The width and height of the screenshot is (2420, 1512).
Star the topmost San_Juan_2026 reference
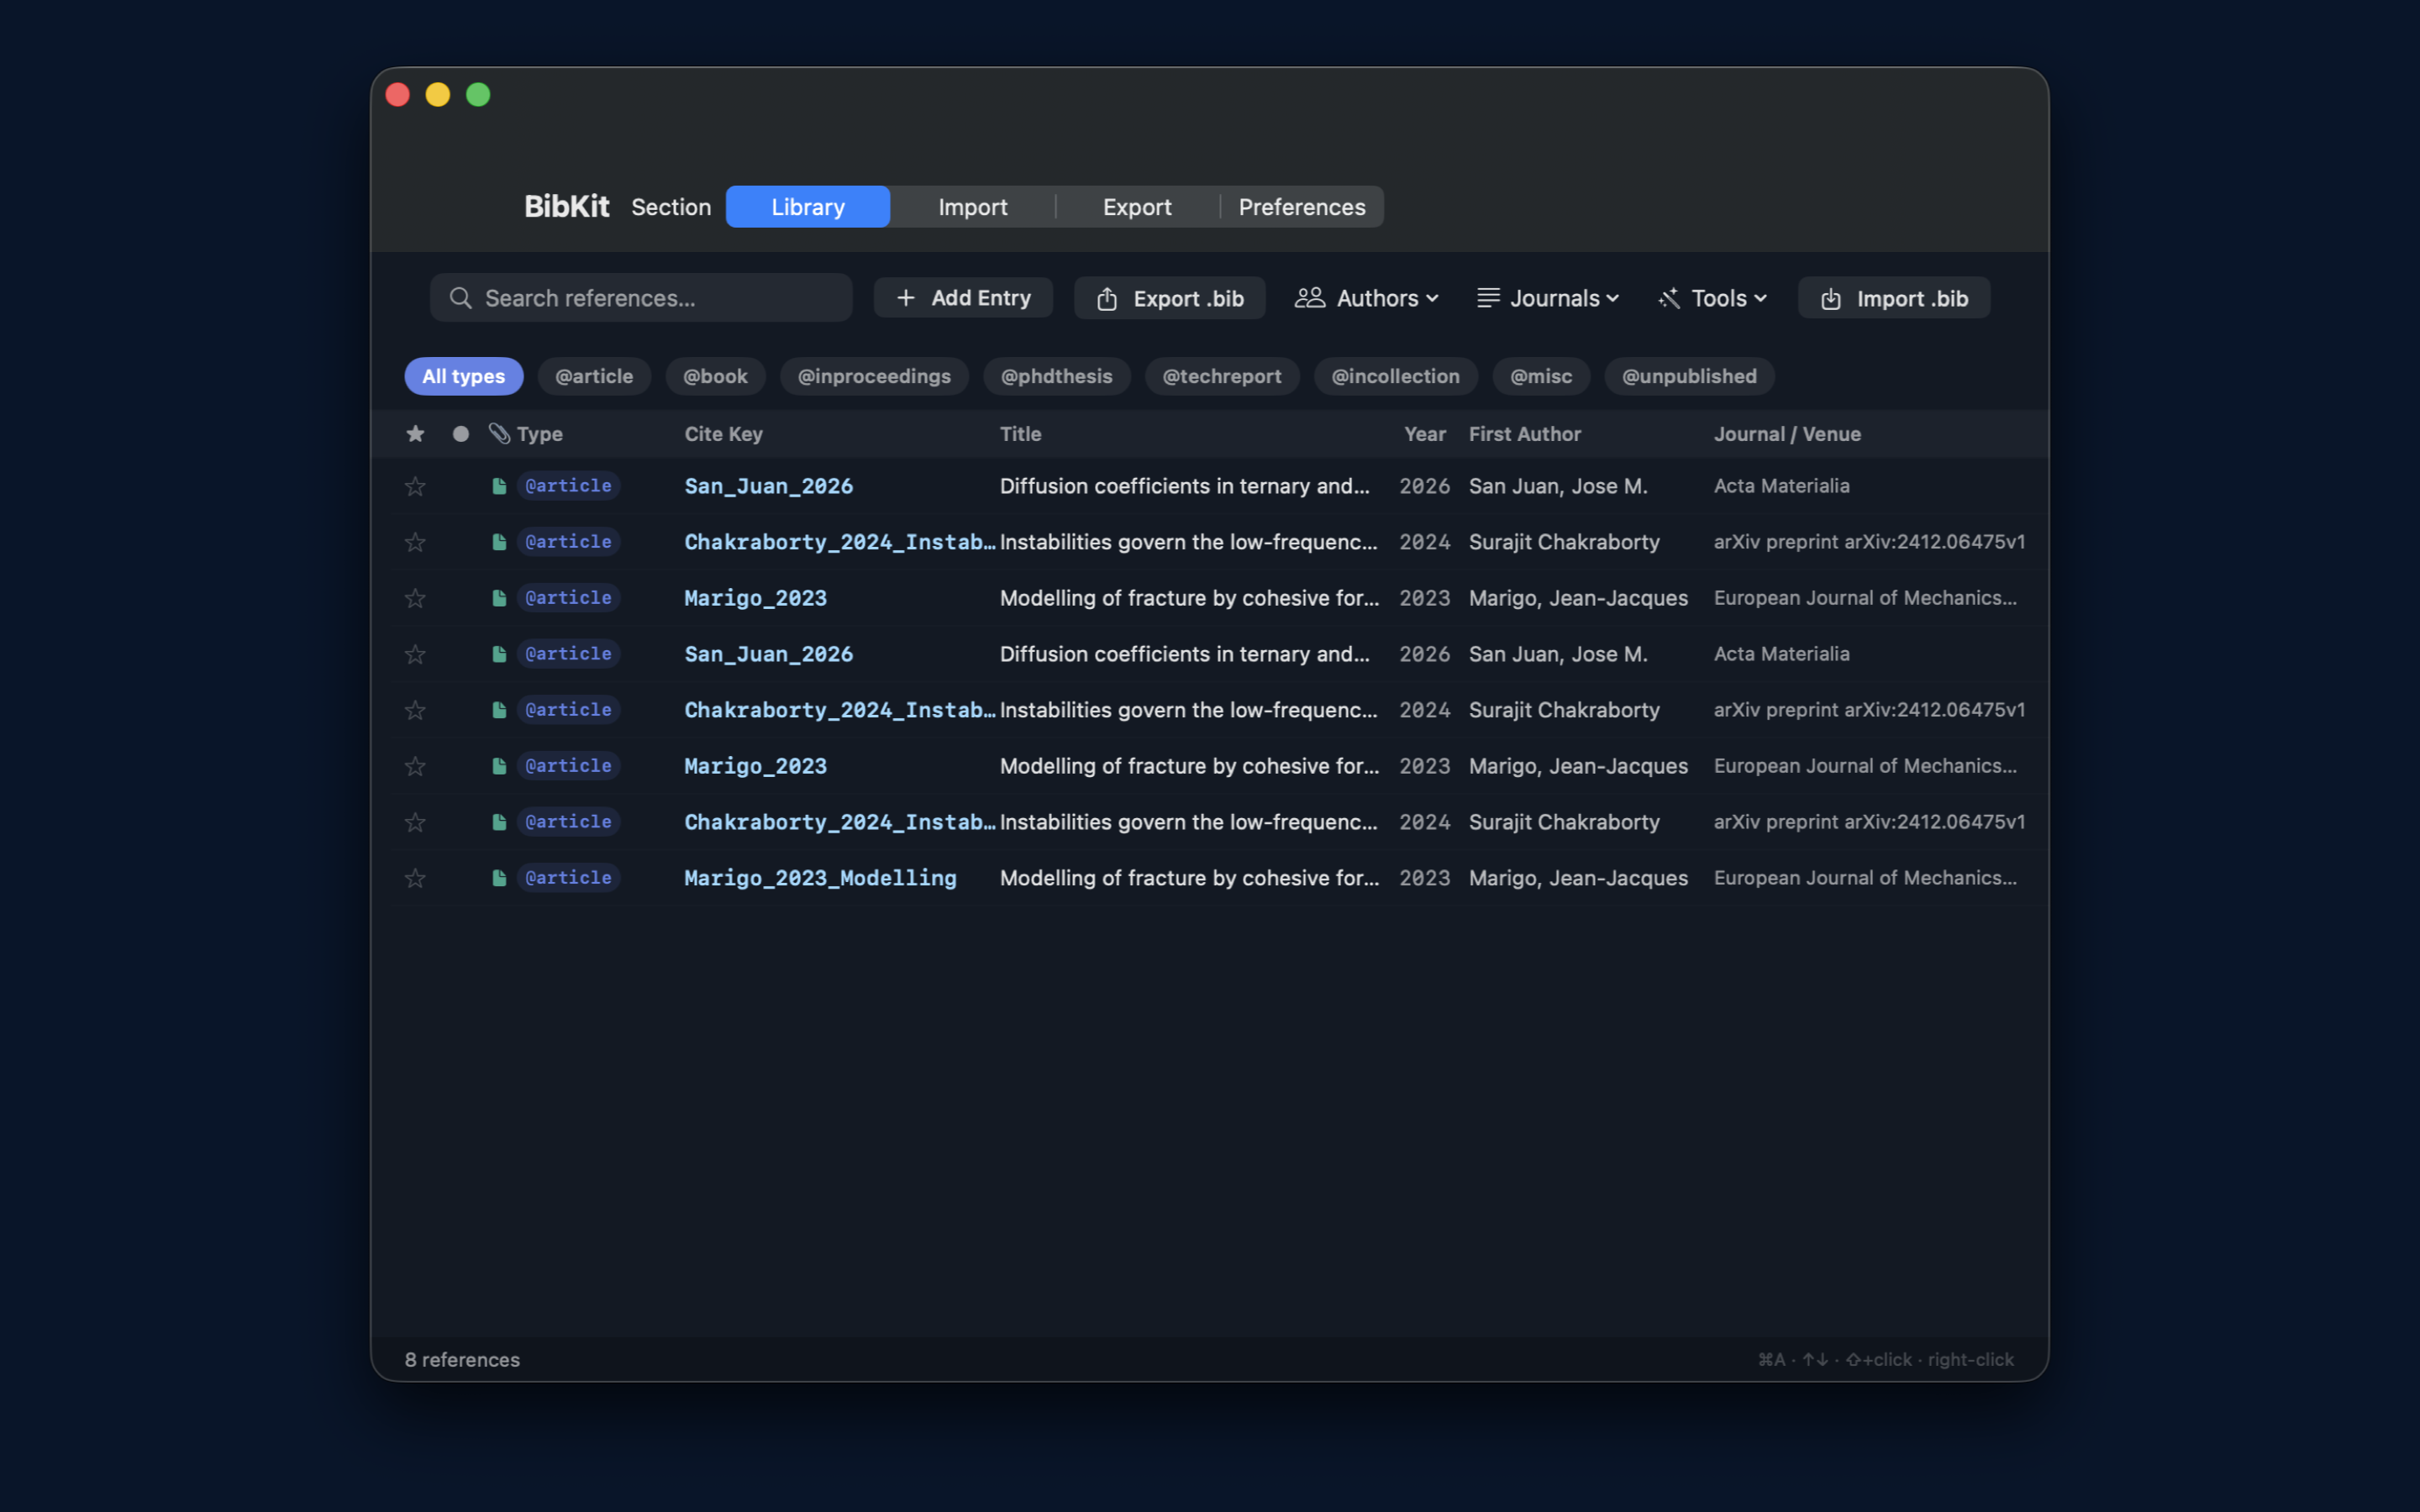click(x=415, y=486)
